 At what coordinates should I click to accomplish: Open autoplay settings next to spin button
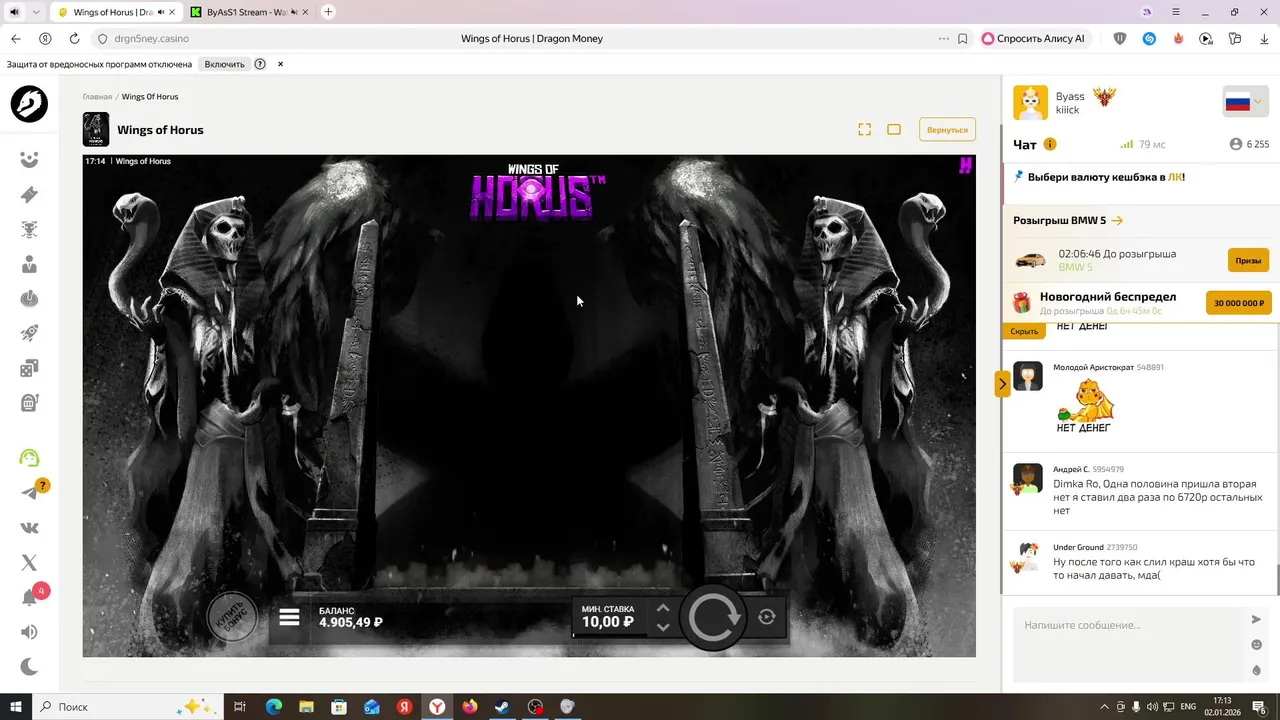click(x=767, y=617)
